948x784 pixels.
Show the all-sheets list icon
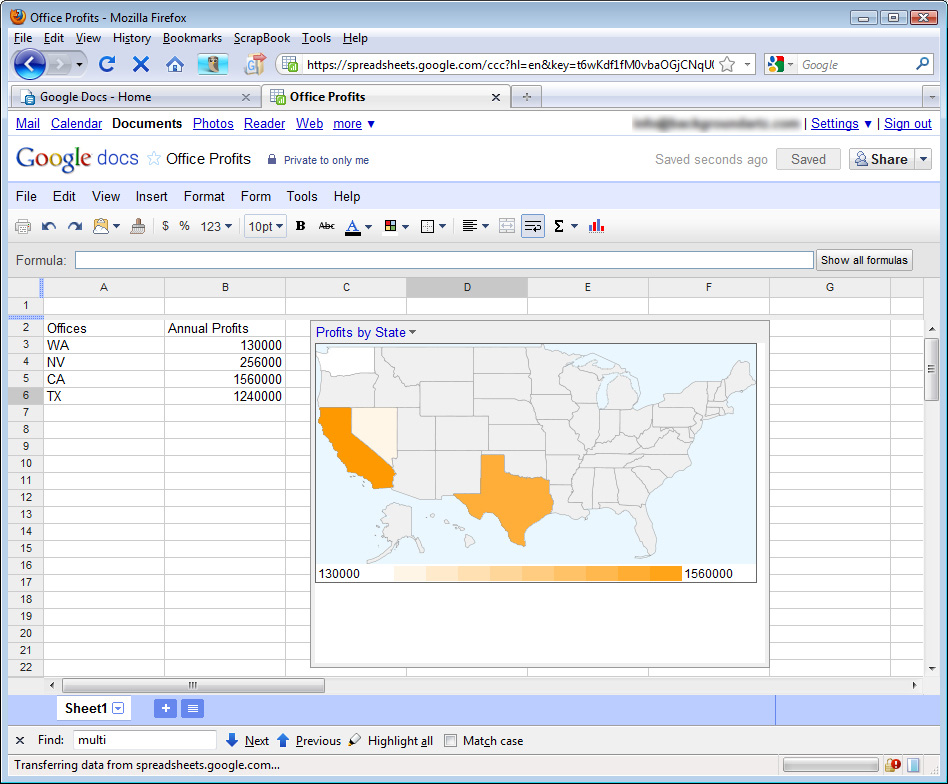pyautogui.click(x=193, y=708)
